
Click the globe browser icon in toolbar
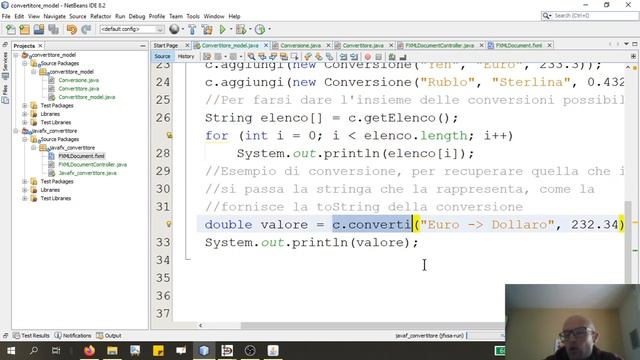pyautogui.click(x=174, y=29)
